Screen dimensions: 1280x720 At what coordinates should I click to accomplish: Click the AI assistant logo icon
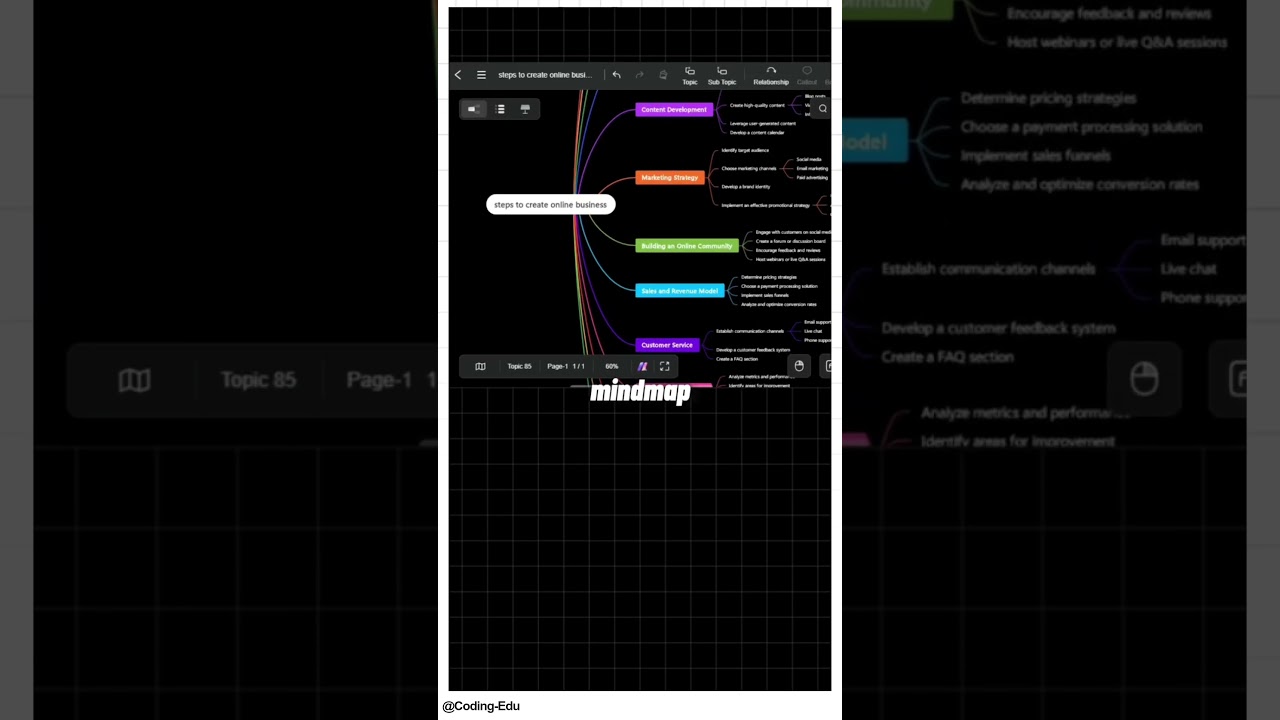tap(642, 366)
